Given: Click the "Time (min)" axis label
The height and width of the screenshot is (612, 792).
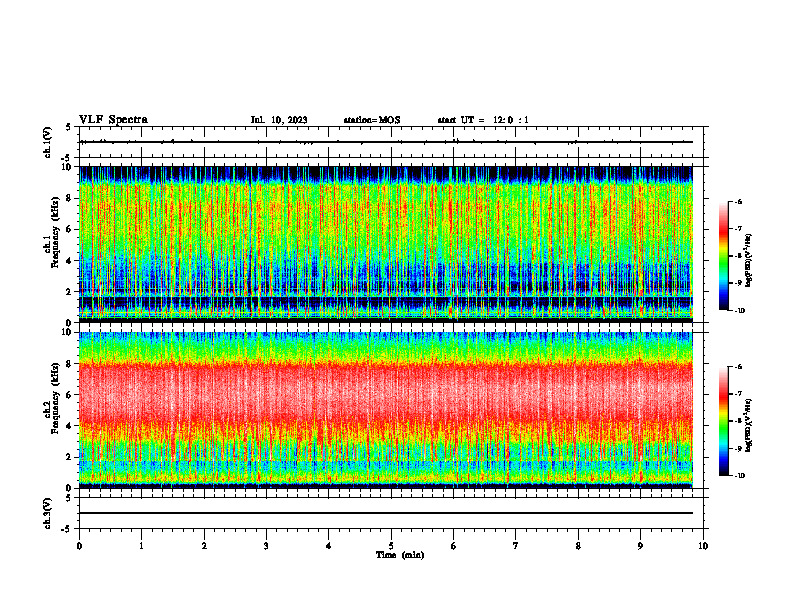Looking at the screenshot, I should (x=400, y=555).
